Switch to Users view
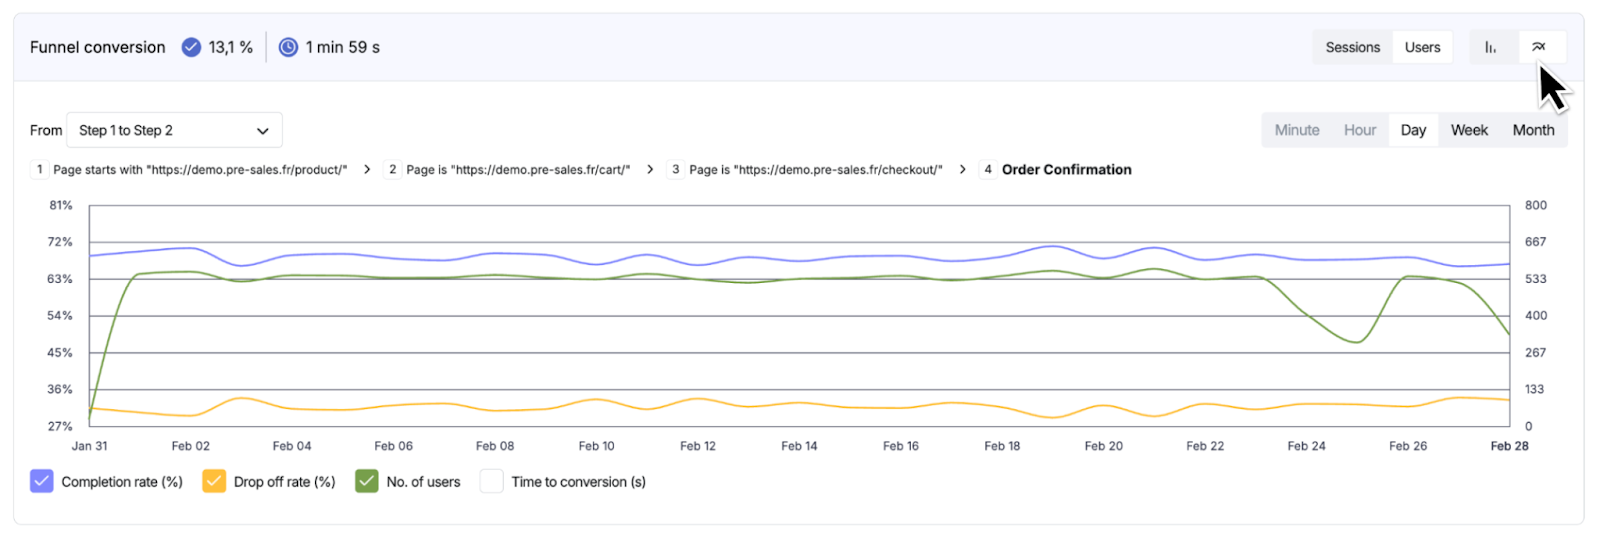Screen dimensions: 1600x538 (x=1422, y=47)
